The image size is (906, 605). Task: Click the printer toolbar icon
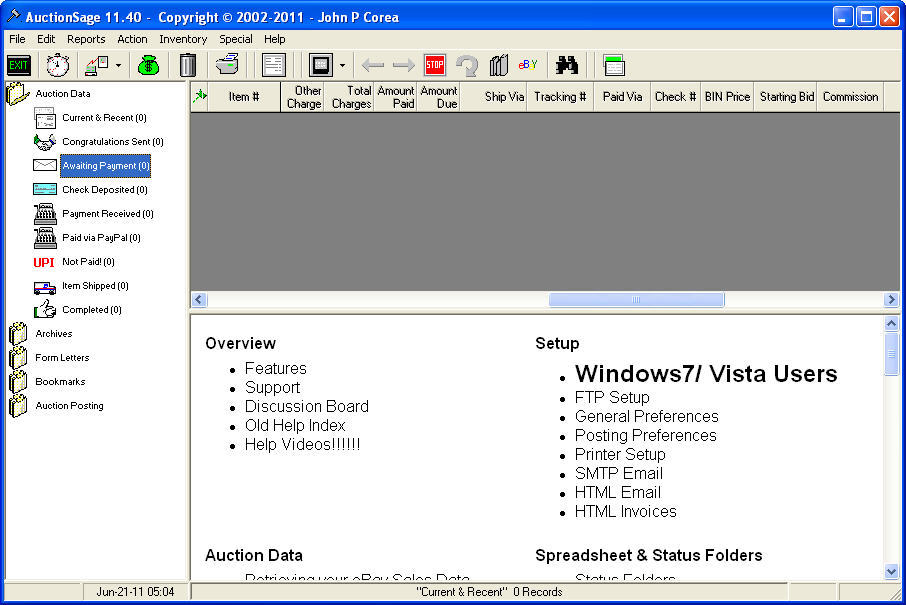(228, 64)
